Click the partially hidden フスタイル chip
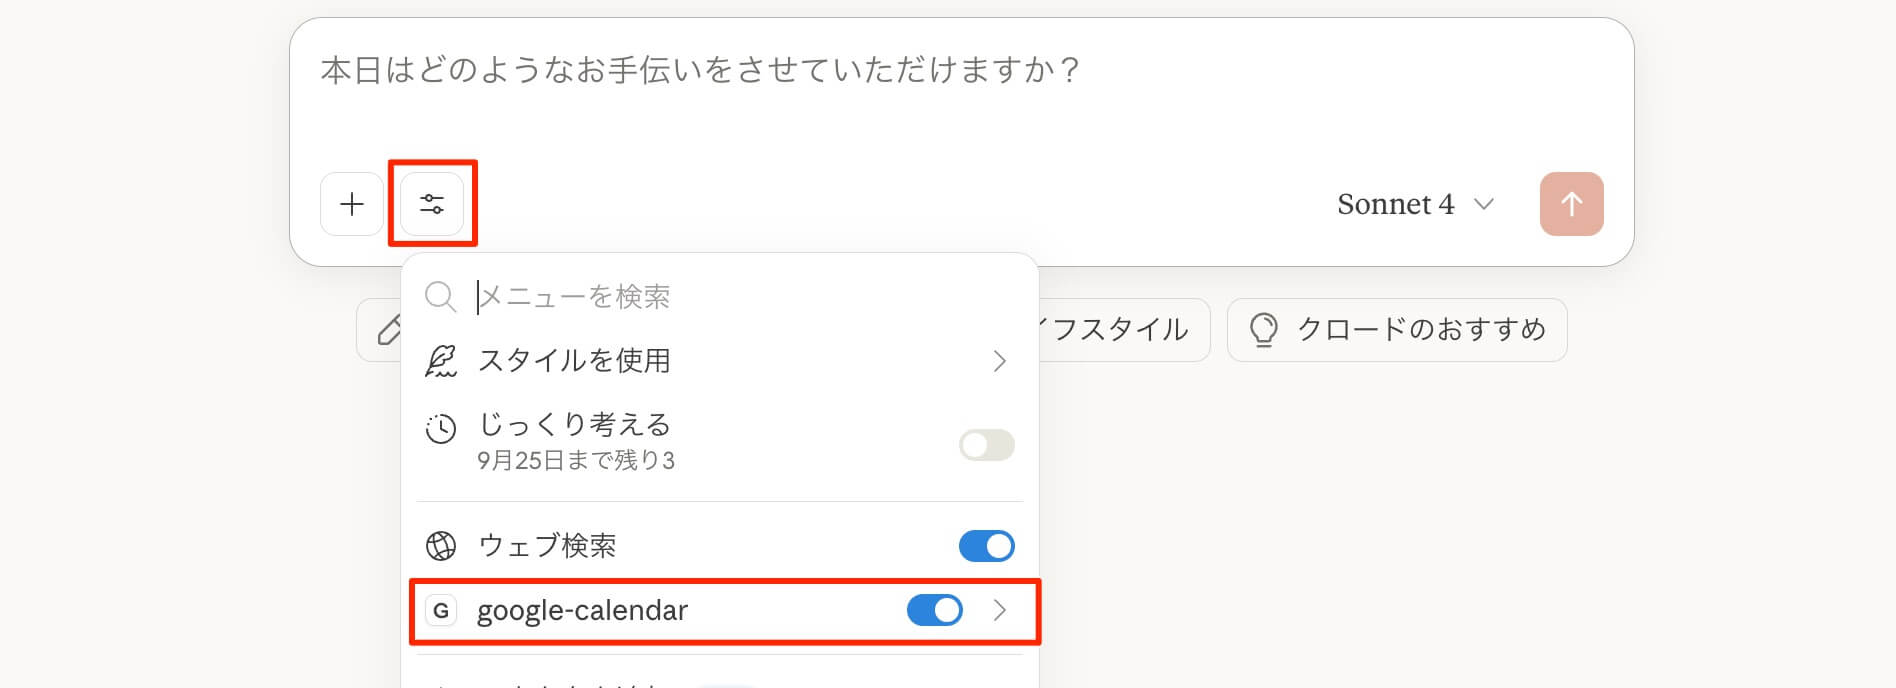 coord(1122,329)
